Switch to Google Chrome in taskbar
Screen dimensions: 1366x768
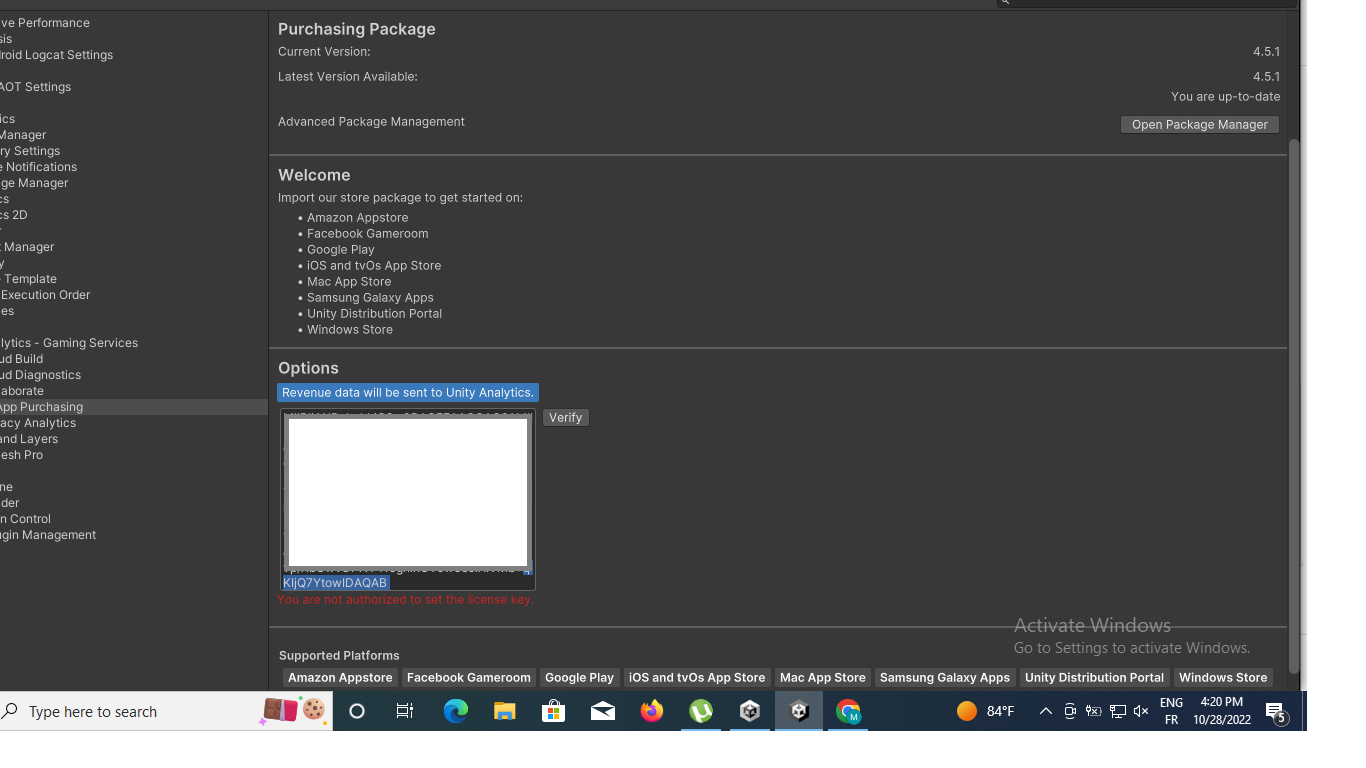848,711
